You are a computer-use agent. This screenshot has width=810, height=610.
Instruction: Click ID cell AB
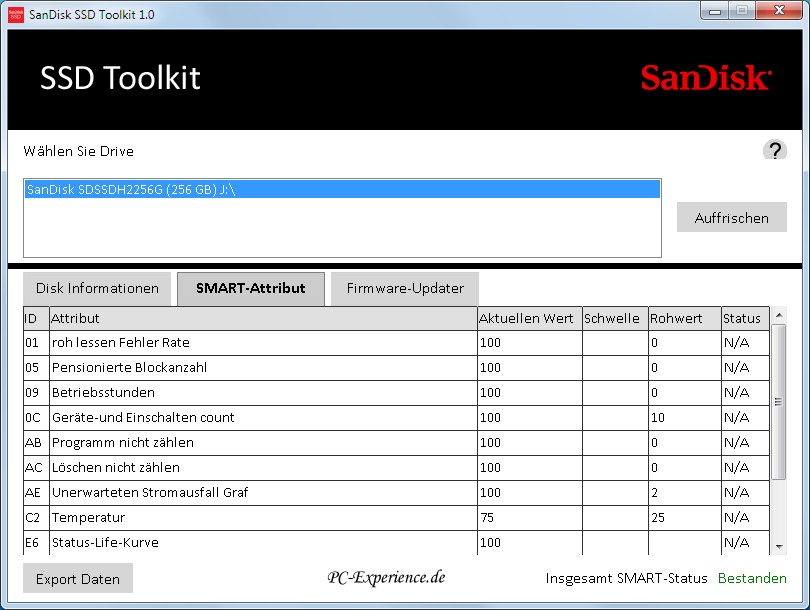click(36, 443)
